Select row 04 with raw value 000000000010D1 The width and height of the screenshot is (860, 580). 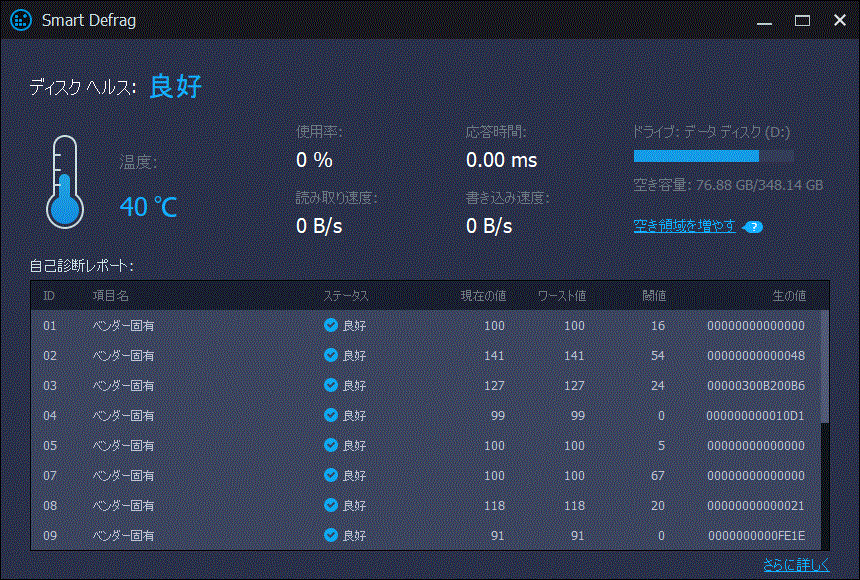point(426,415)
